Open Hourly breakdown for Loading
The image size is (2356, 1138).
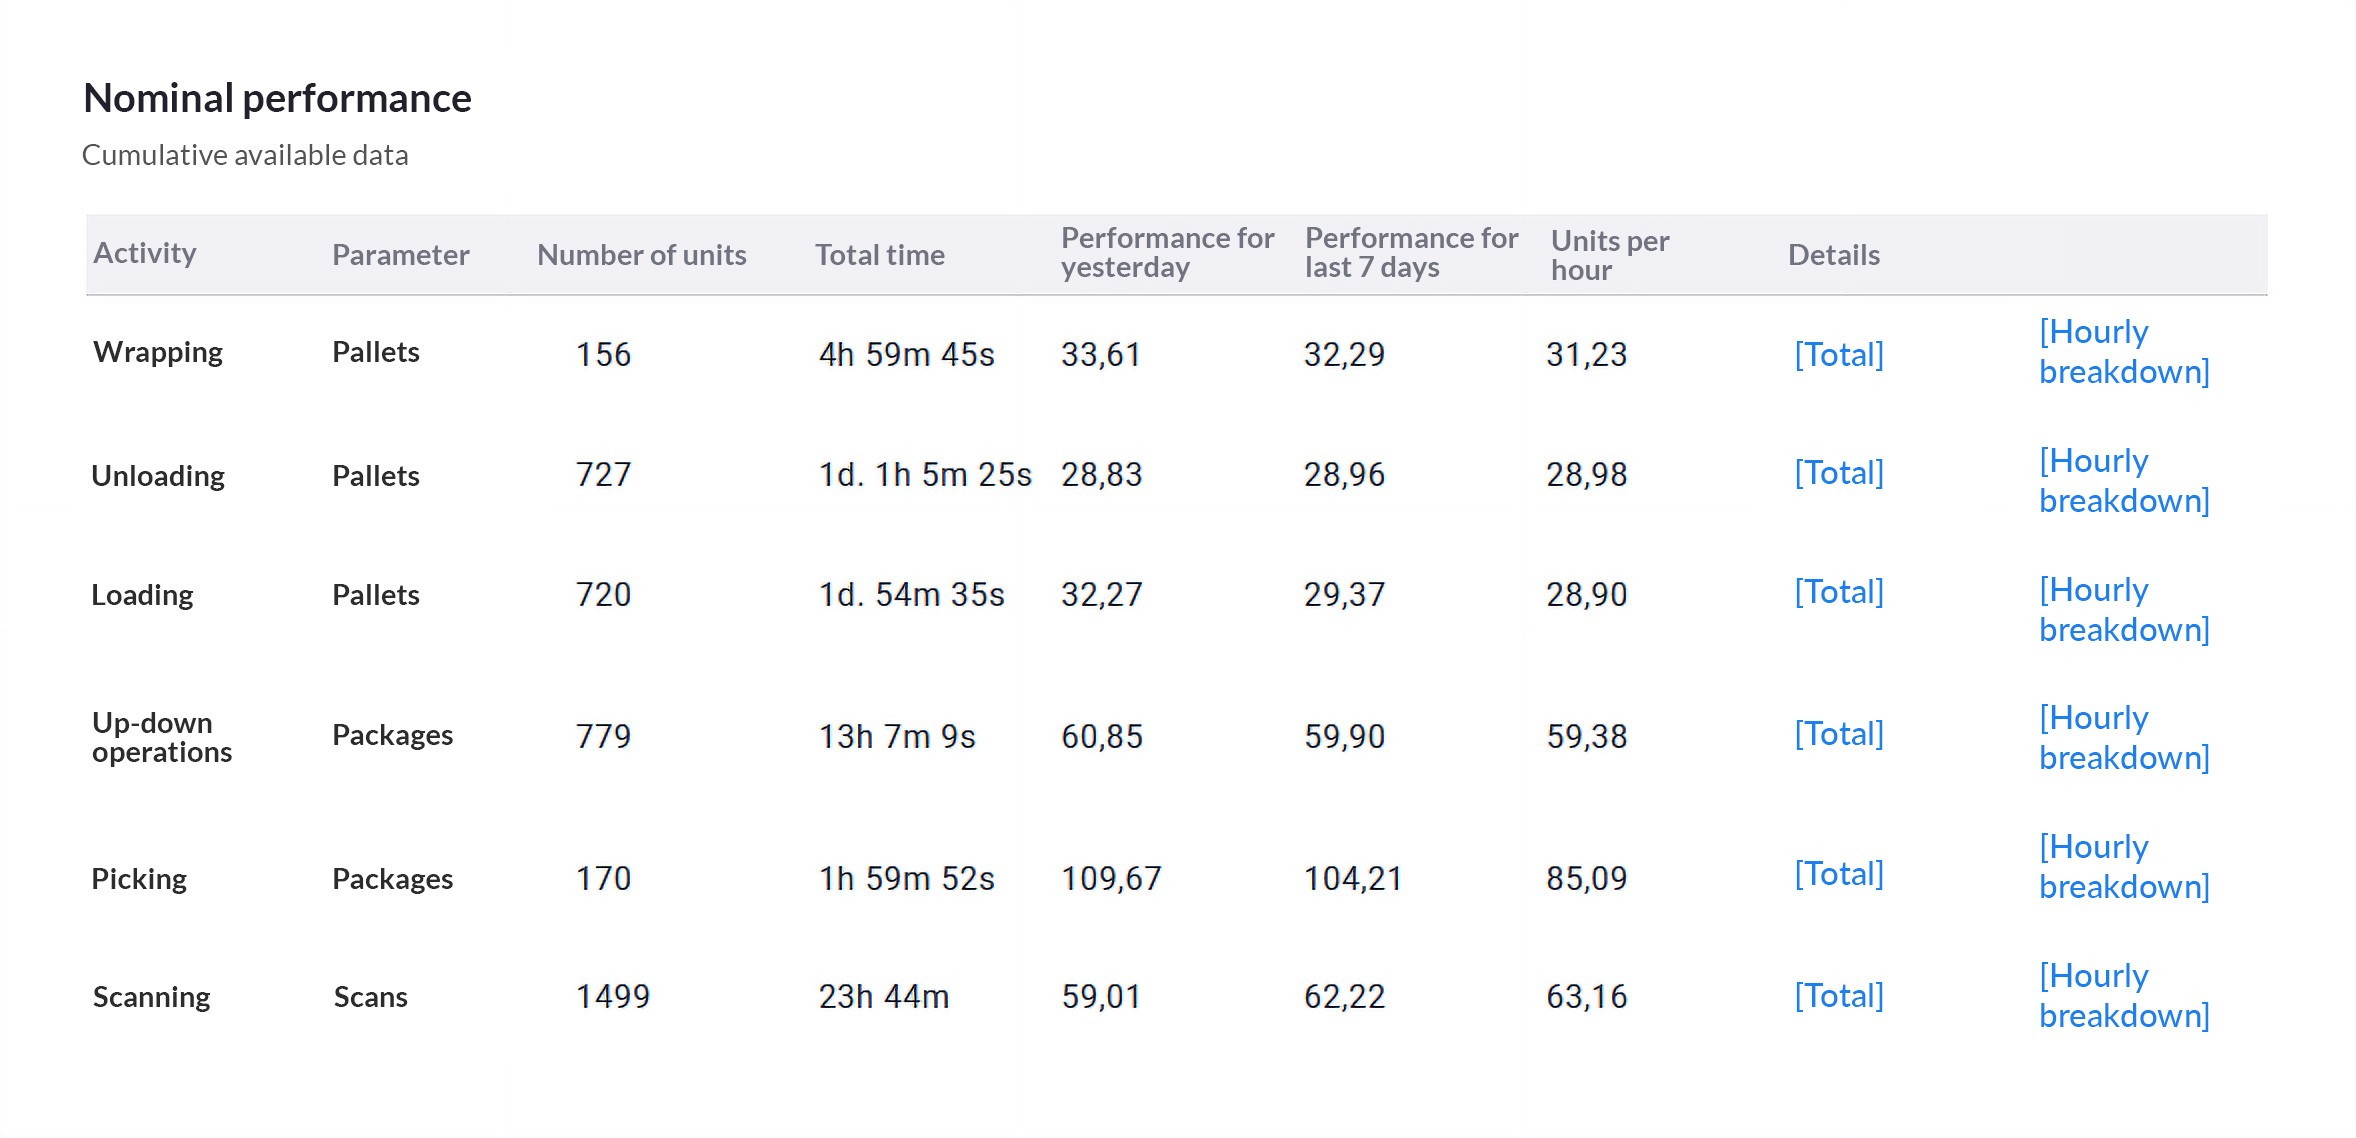tap(2124, 610)
